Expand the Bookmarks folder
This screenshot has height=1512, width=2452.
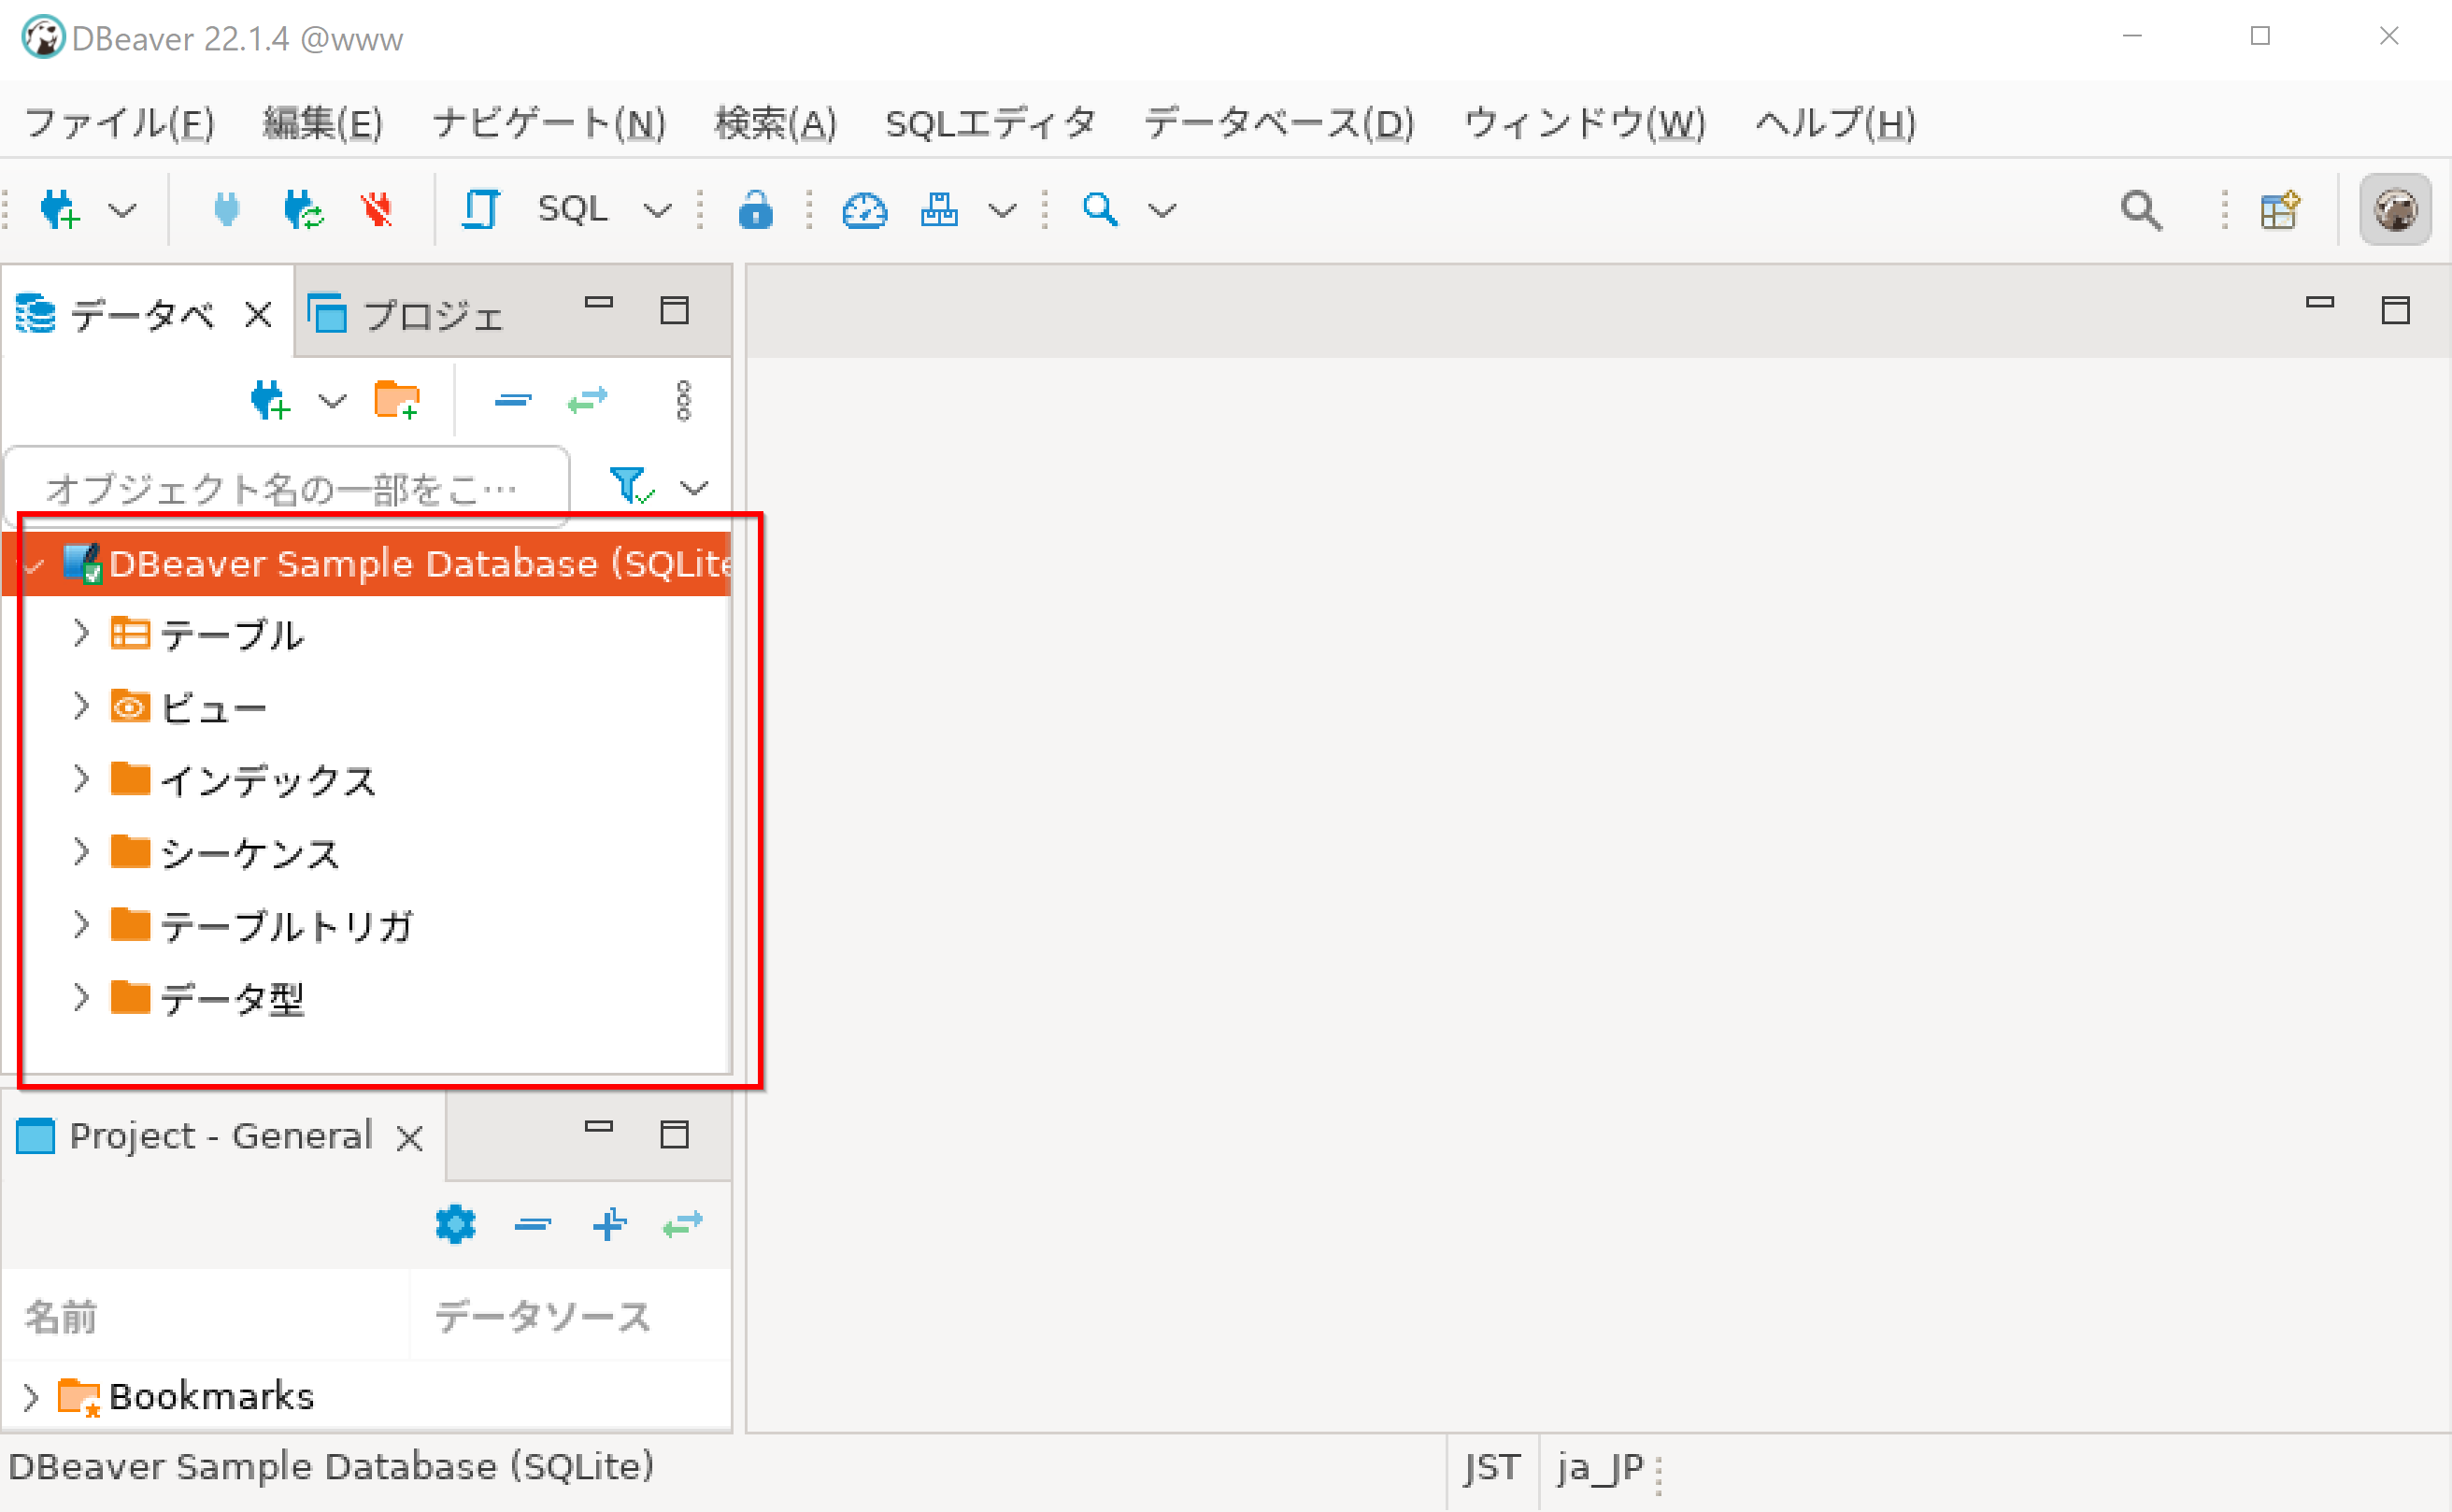pos(31,1397)
